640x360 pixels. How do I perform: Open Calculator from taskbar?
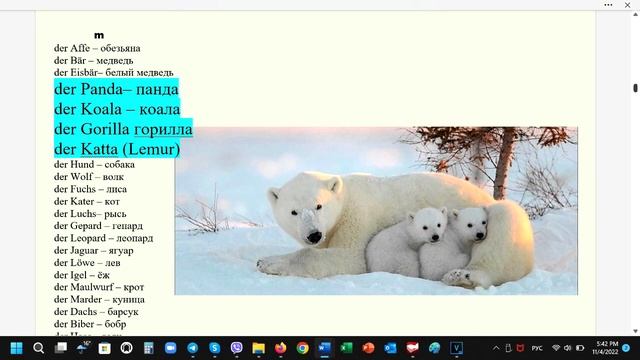pos(149,348)
